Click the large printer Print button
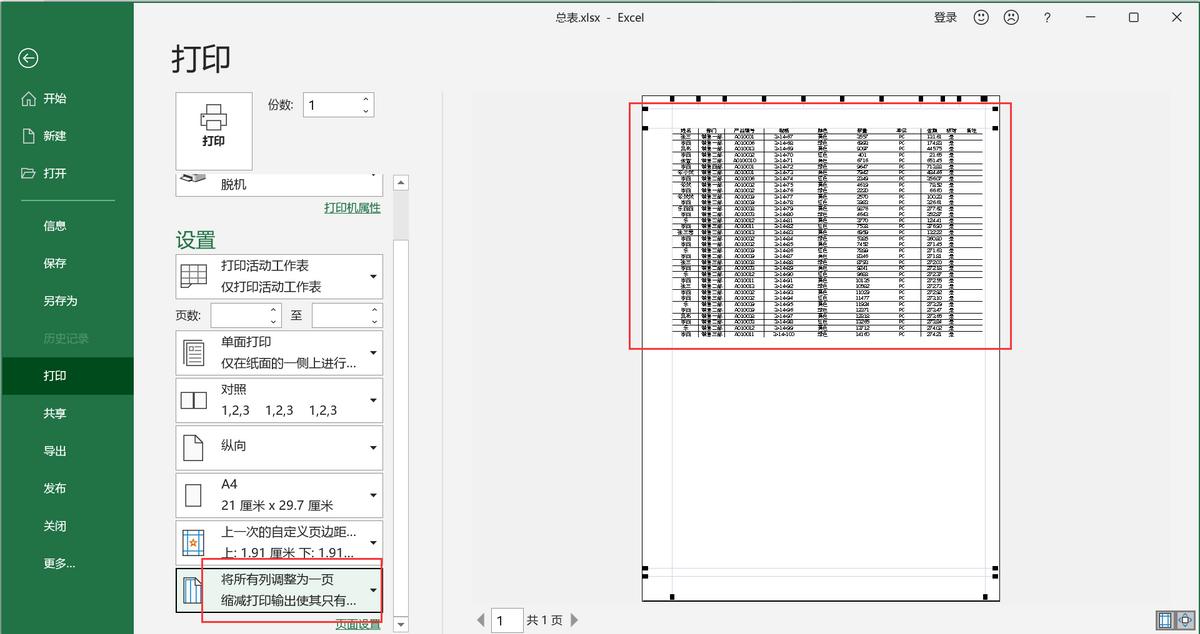The width and height of the screenshot is (1200, 634). [214, 130]
